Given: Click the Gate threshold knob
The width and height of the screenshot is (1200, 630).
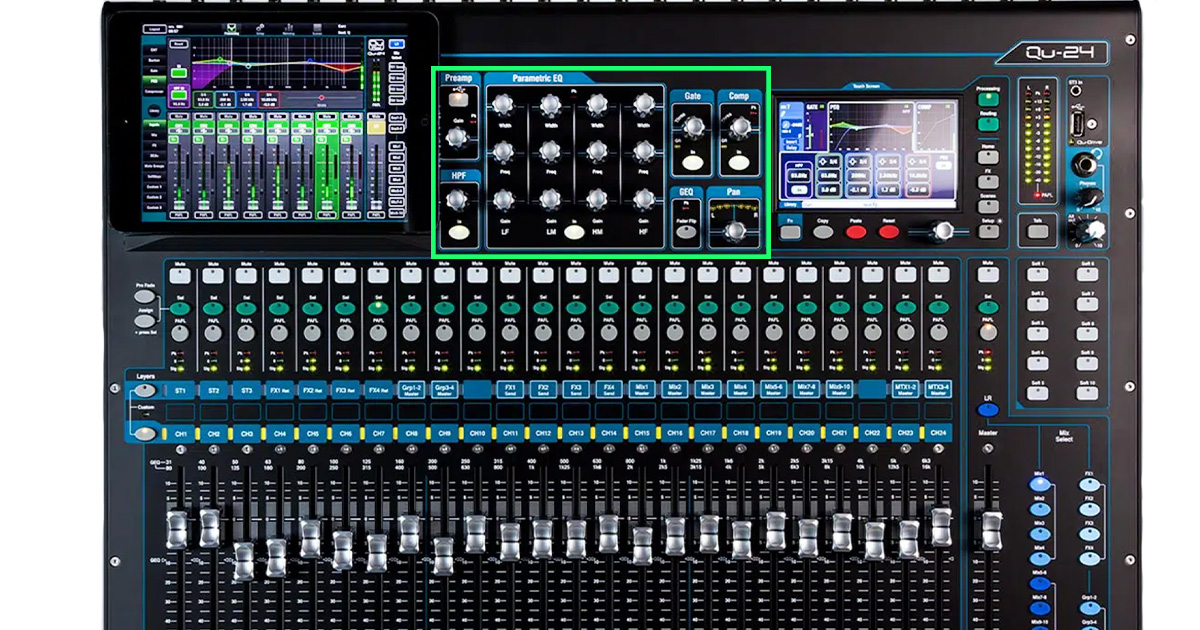Looking at the screenshot, I should 692,127.
